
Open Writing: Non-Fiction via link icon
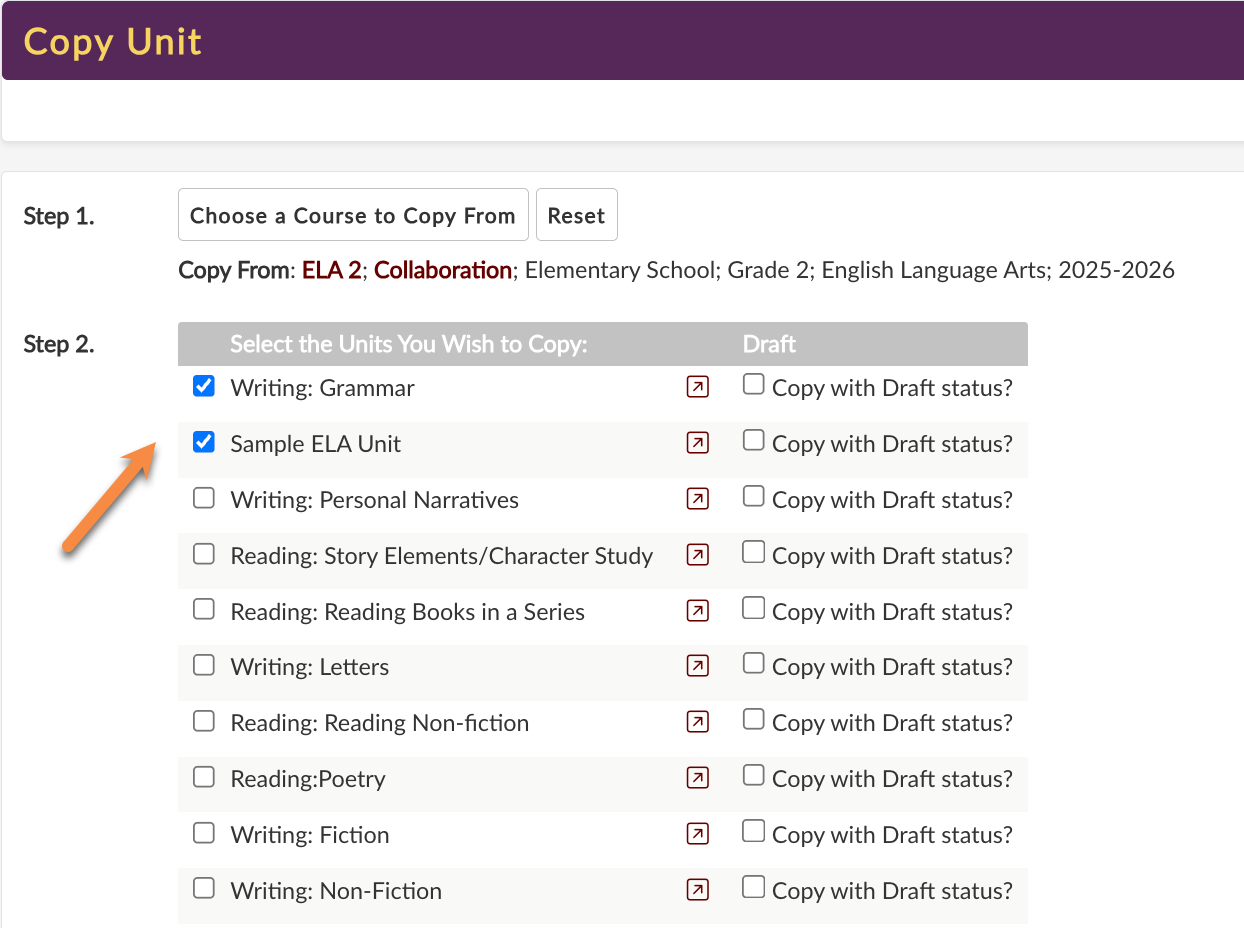[698, 890]
